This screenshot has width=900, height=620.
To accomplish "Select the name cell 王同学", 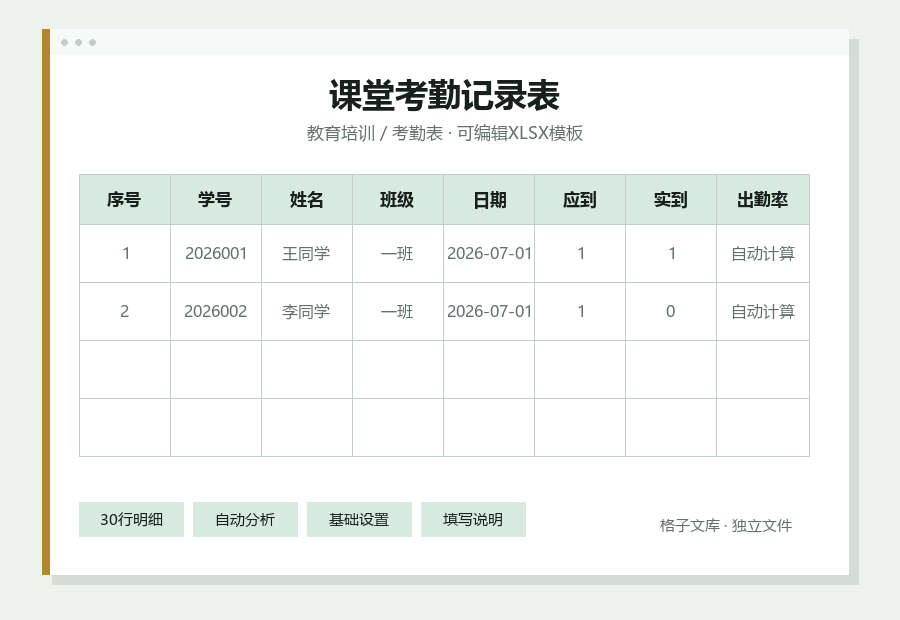I will tap(307, 254).
